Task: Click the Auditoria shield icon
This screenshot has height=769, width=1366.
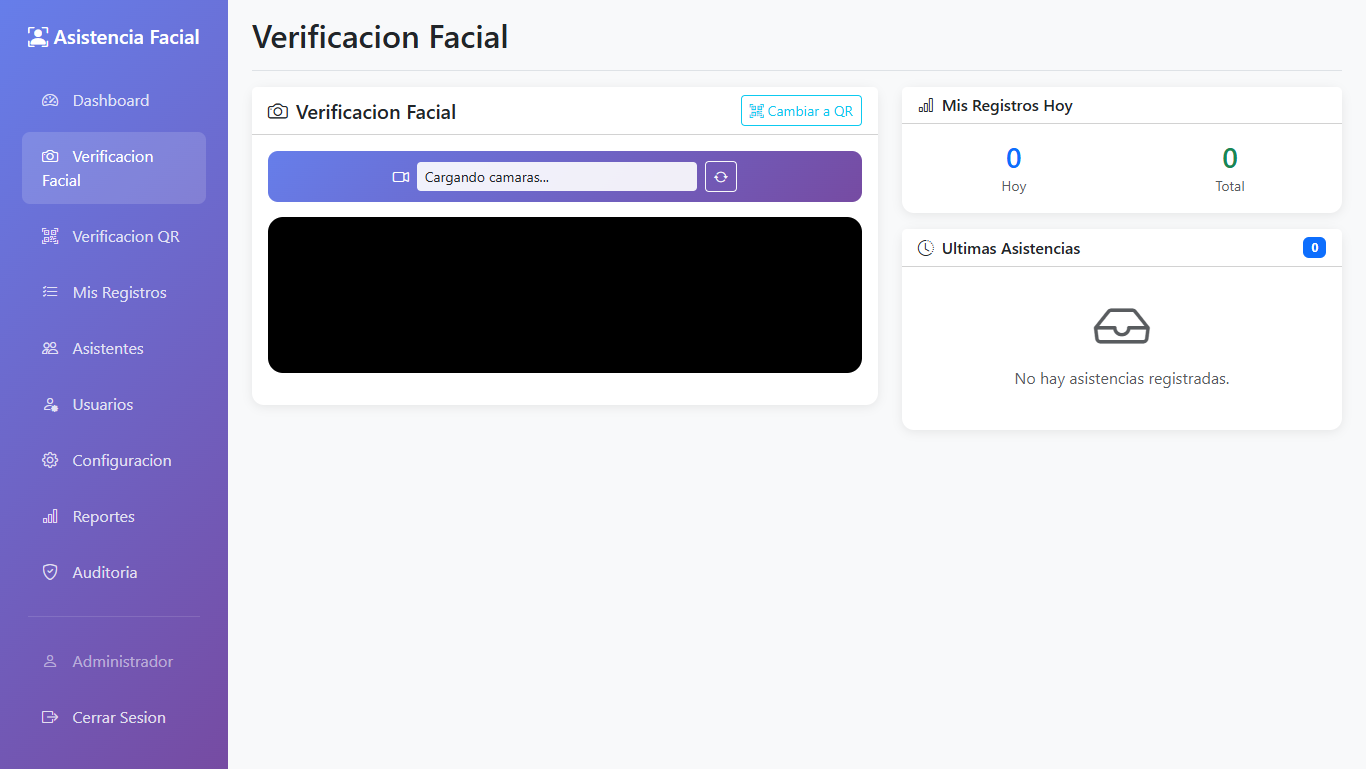Action: pos(50,573)
